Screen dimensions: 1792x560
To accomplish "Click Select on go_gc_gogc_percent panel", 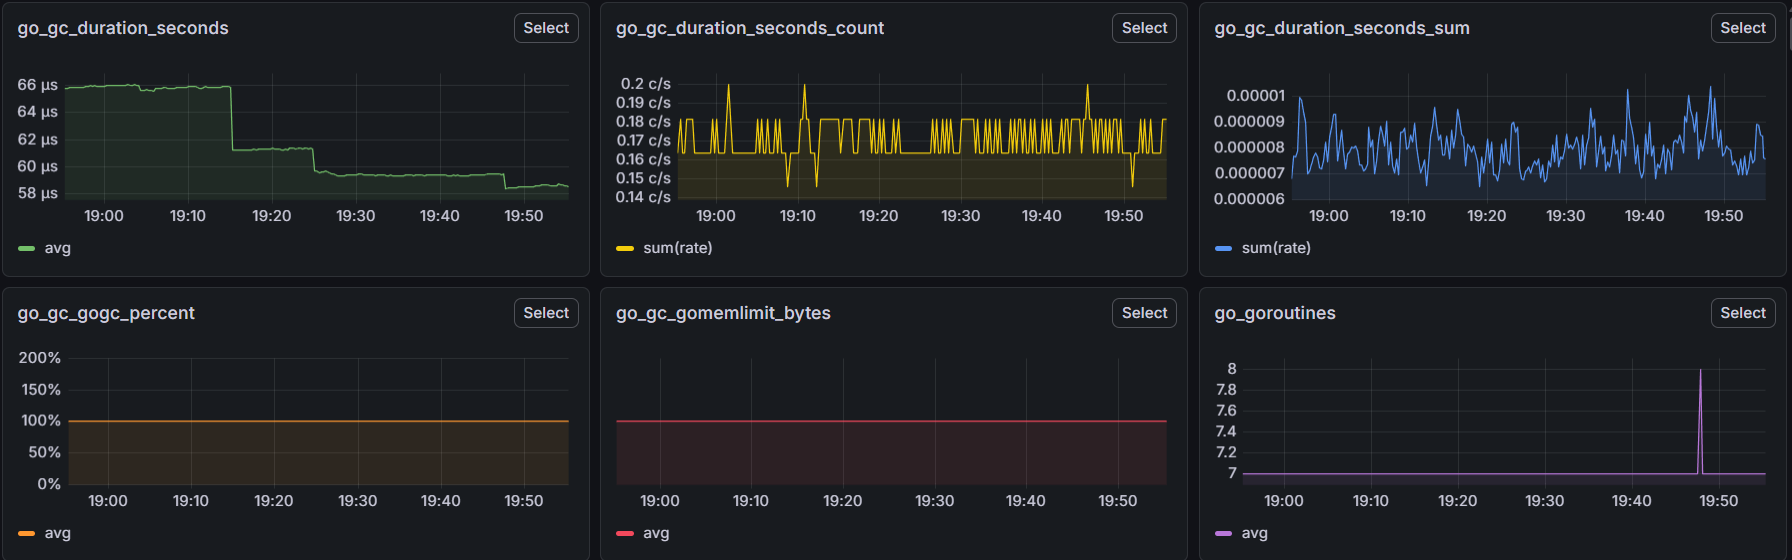I will [x=546, y=313].
